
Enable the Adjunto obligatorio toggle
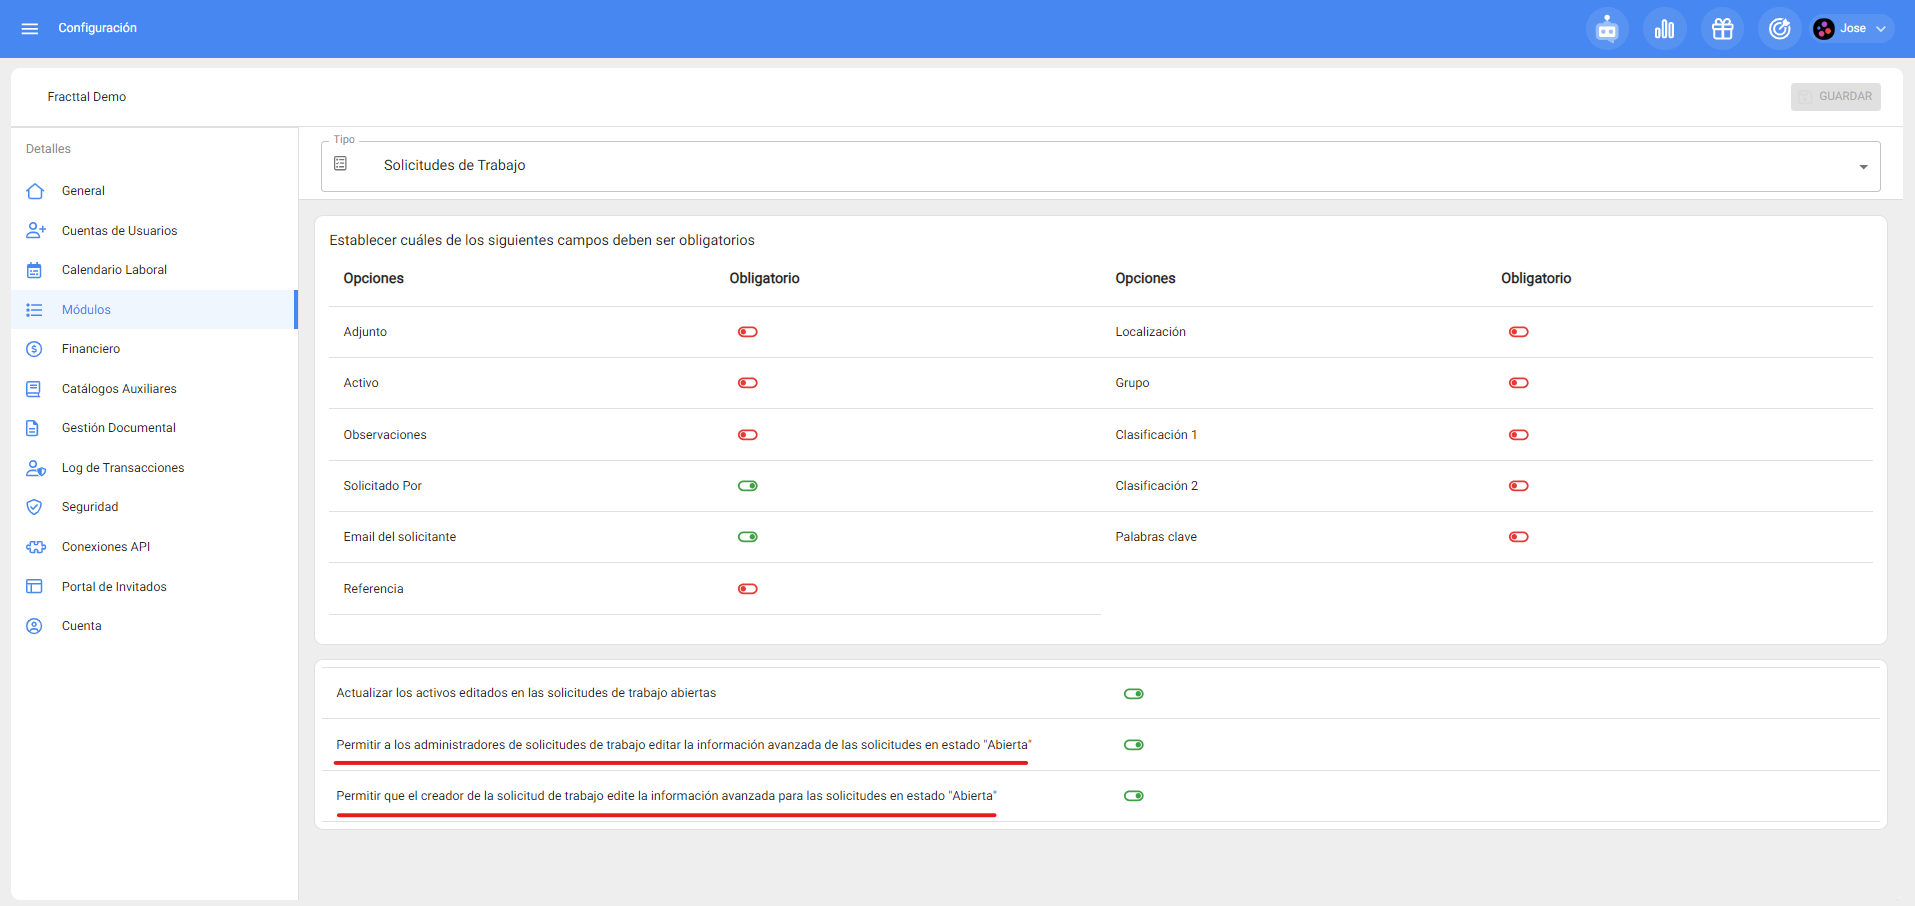pos(747,332)
